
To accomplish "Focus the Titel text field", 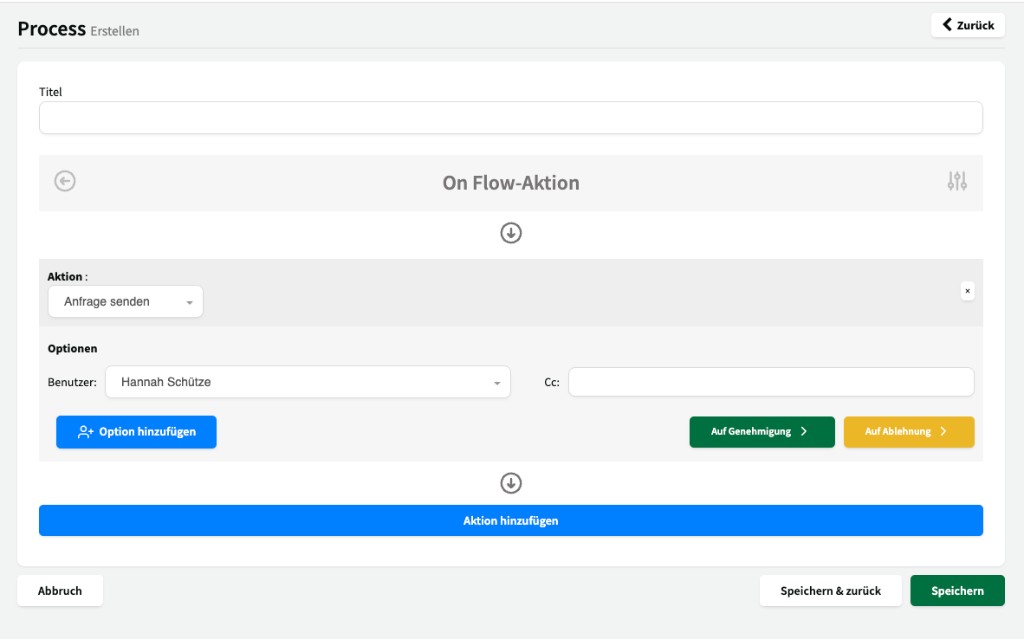I will coord(511,118).
